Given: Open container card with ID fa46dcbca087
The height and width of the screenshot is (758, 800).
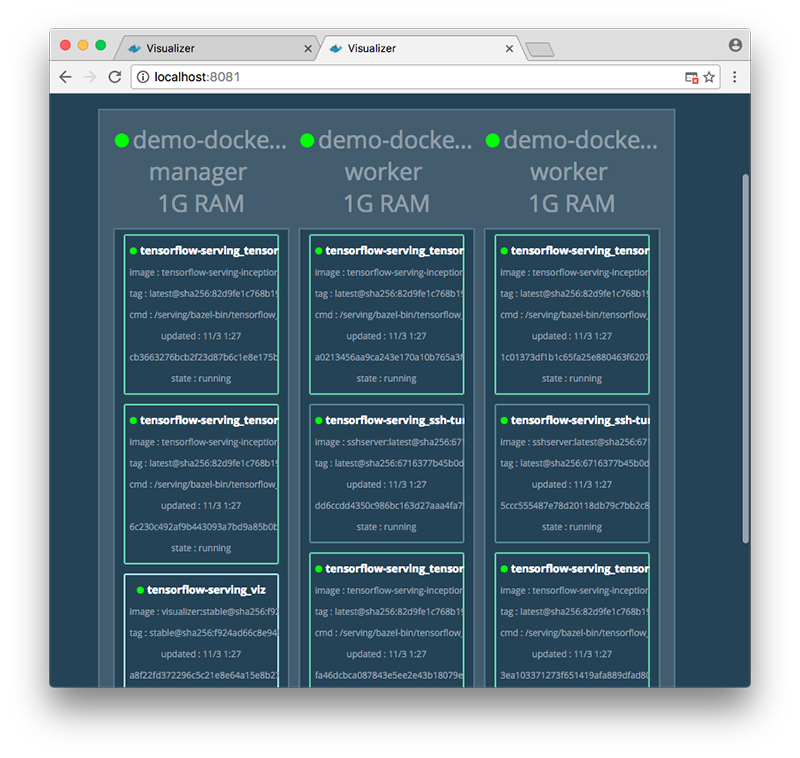Looking at the screenshot, I should pyautogui.click(x=387, y=620).
